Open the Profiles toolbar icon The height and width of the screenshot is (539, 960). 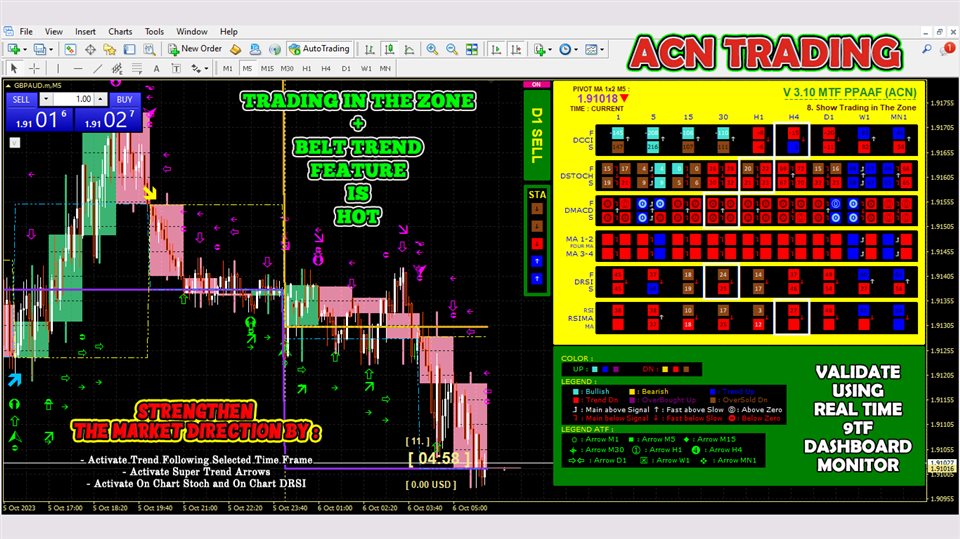(40, 49)
